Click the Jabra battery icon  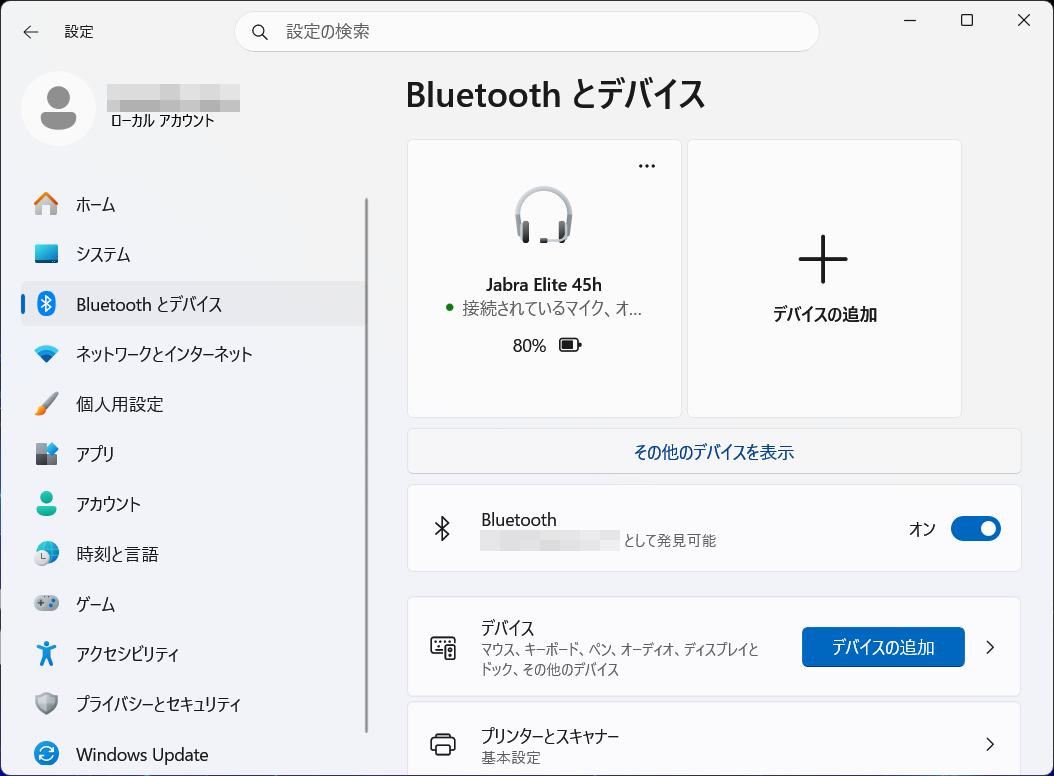coord(570,345)
